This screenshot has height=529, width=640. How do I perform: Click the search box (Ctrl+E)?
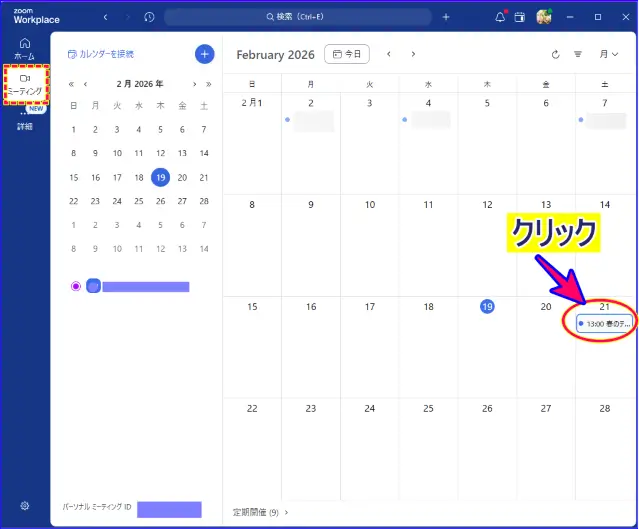(298, 17)
